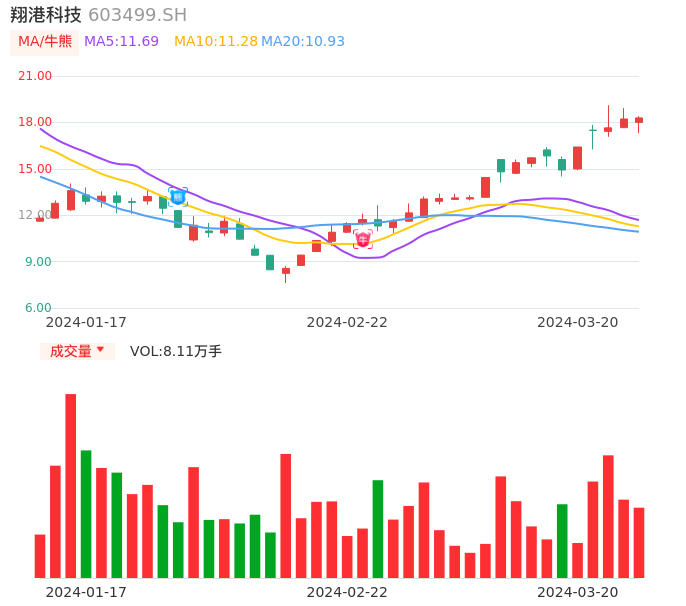Click 2024-03-20 date under price chart
The image size is (686, 606).
click(578, 322)
